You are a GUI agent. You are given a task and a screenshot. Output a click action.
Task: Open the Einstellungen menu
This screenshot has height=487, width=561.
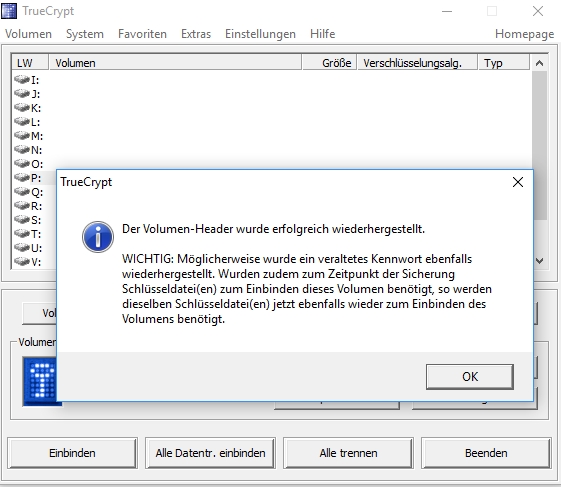[x=260, y=34]
